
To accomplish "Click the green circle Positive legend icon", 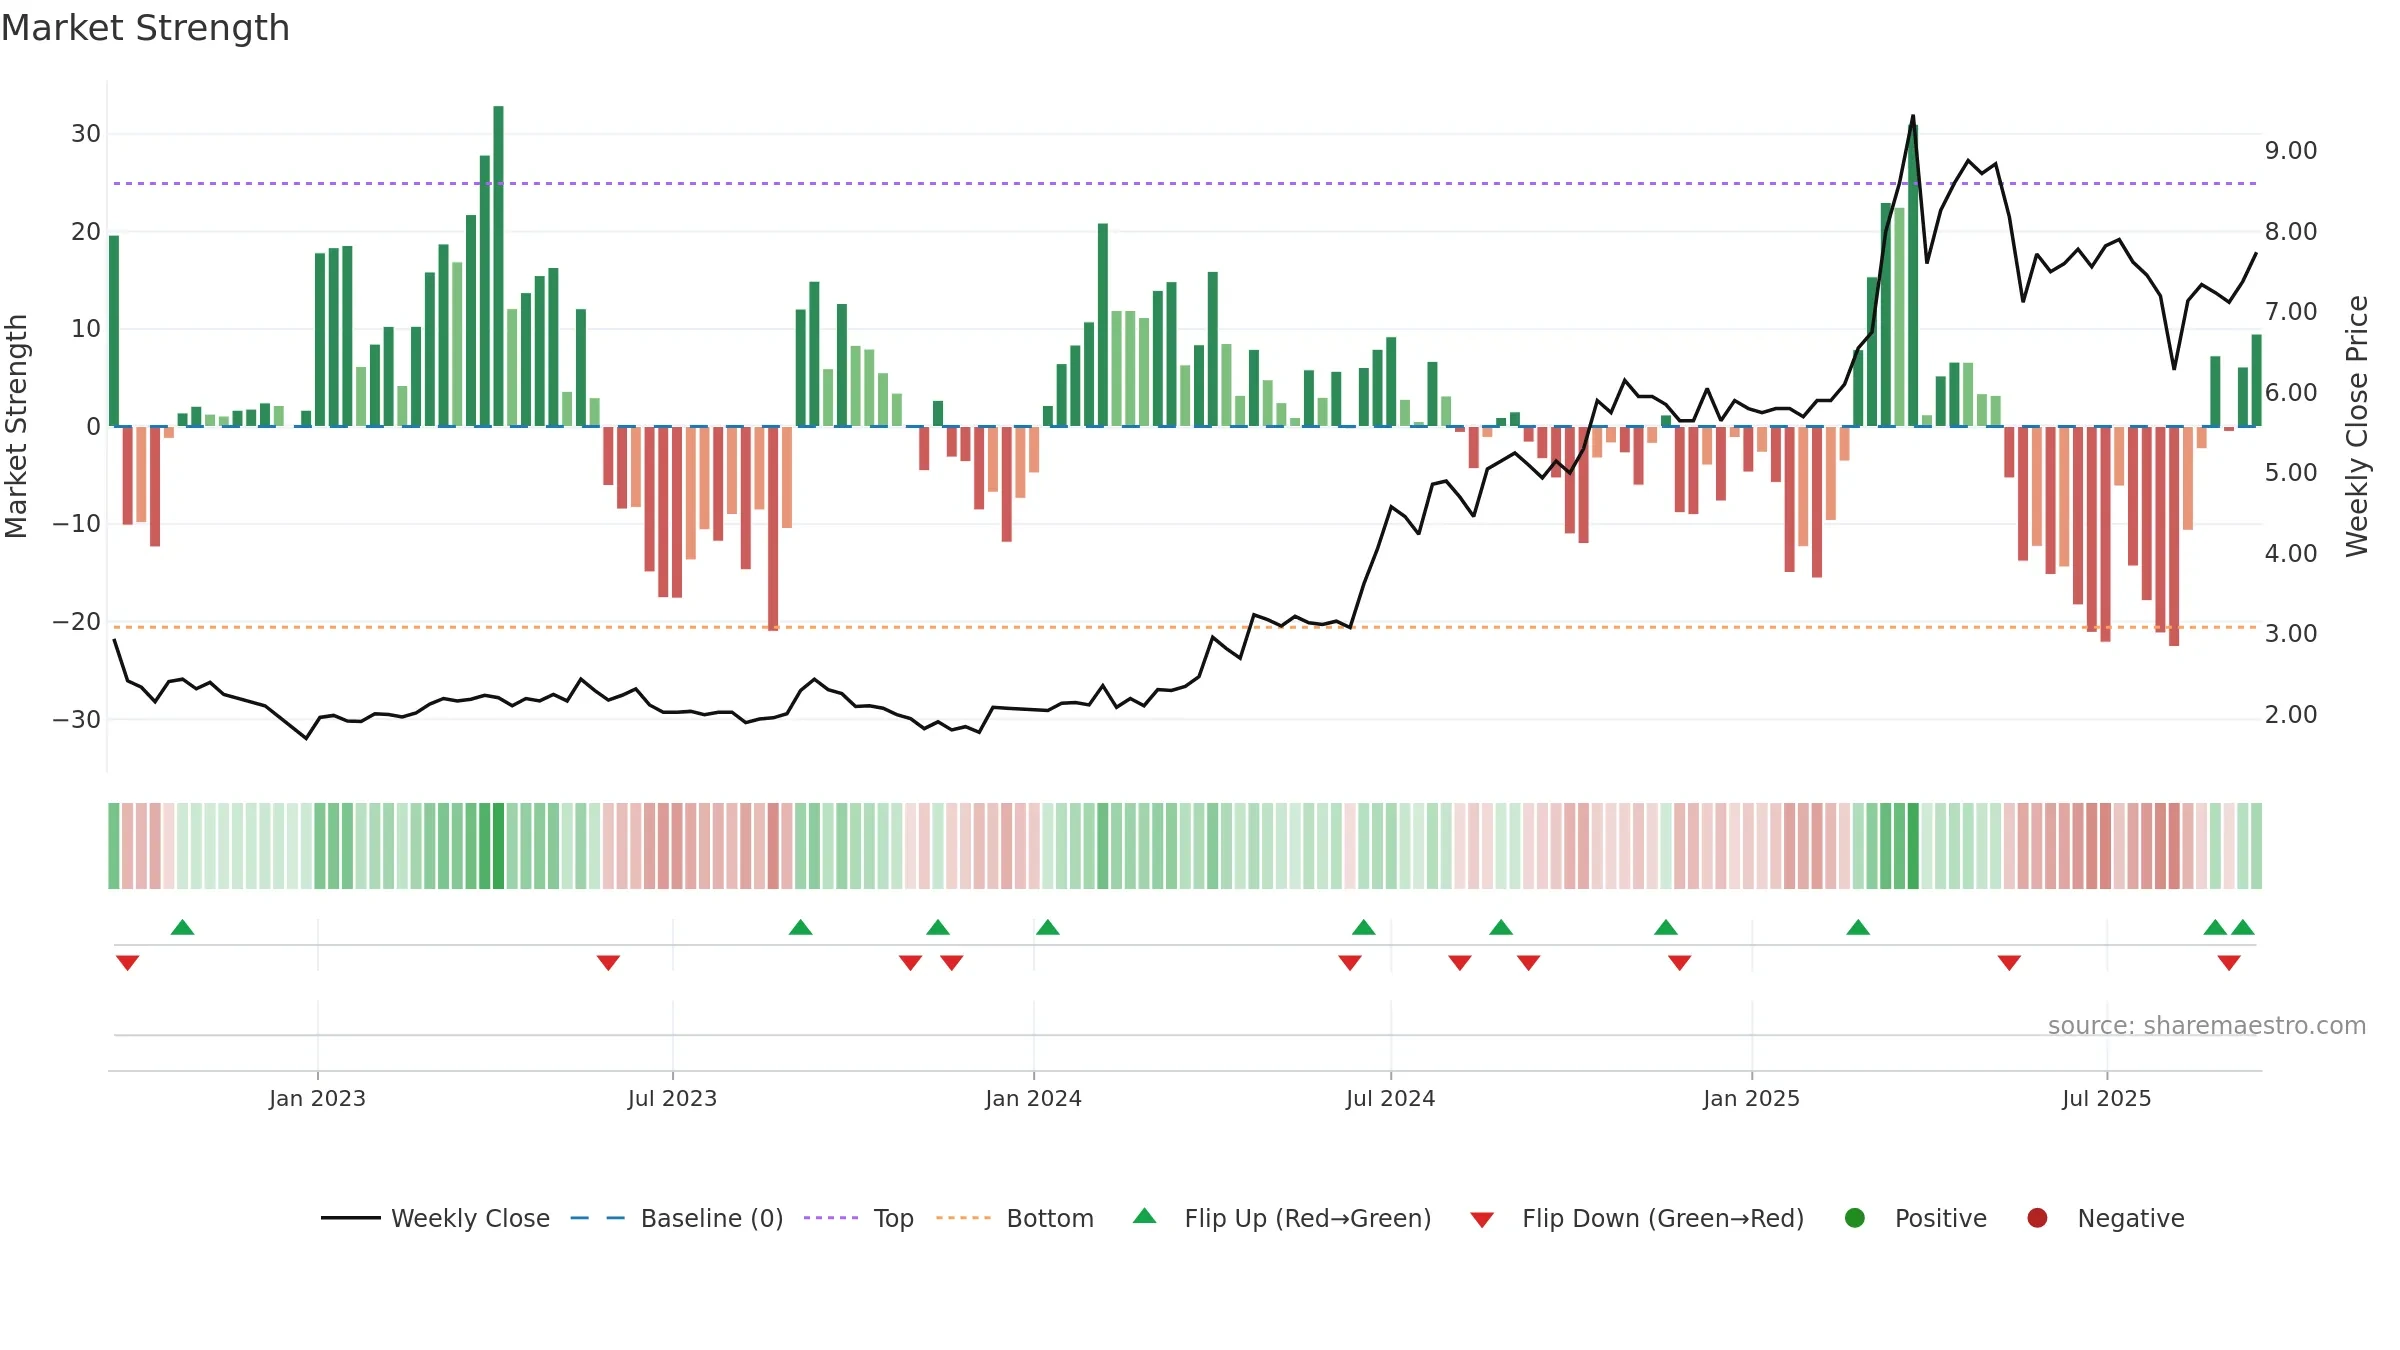I will [1855, 1218].
